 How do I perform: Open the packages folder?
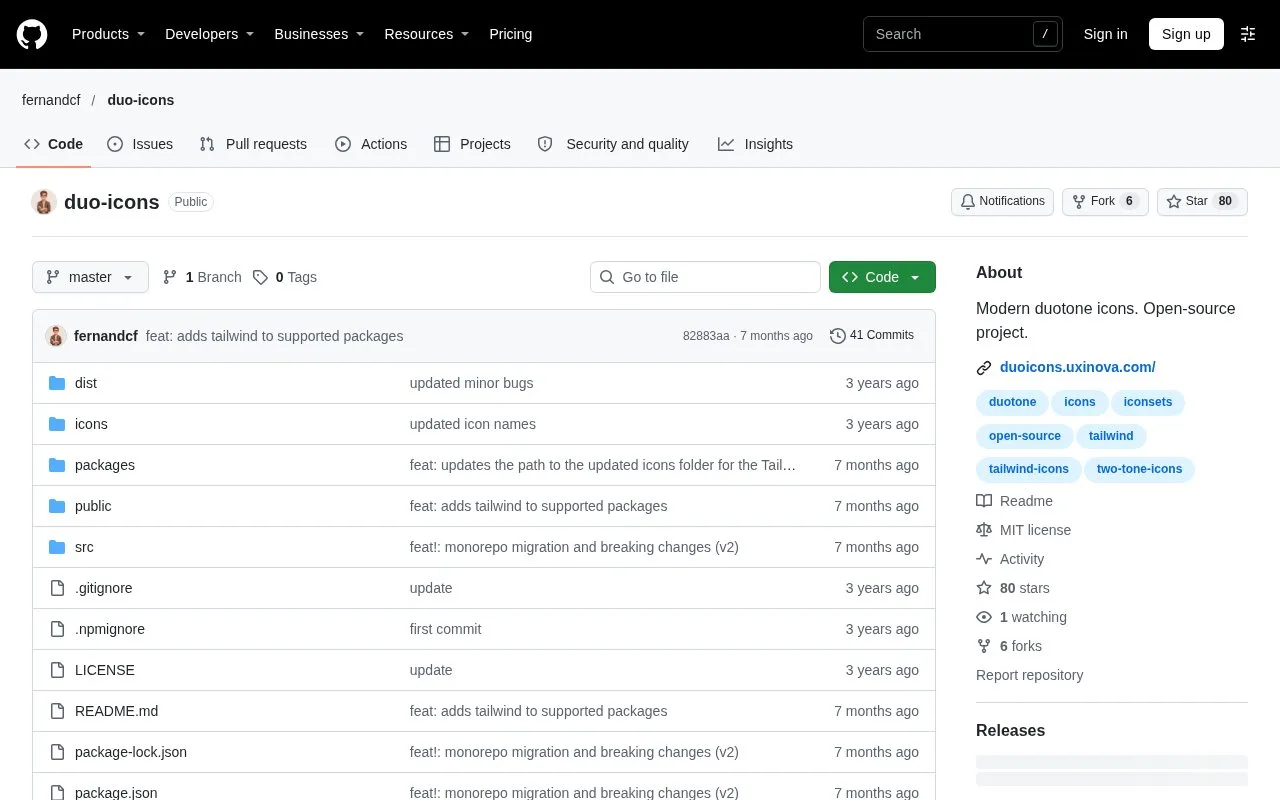(x=105, y=465)
